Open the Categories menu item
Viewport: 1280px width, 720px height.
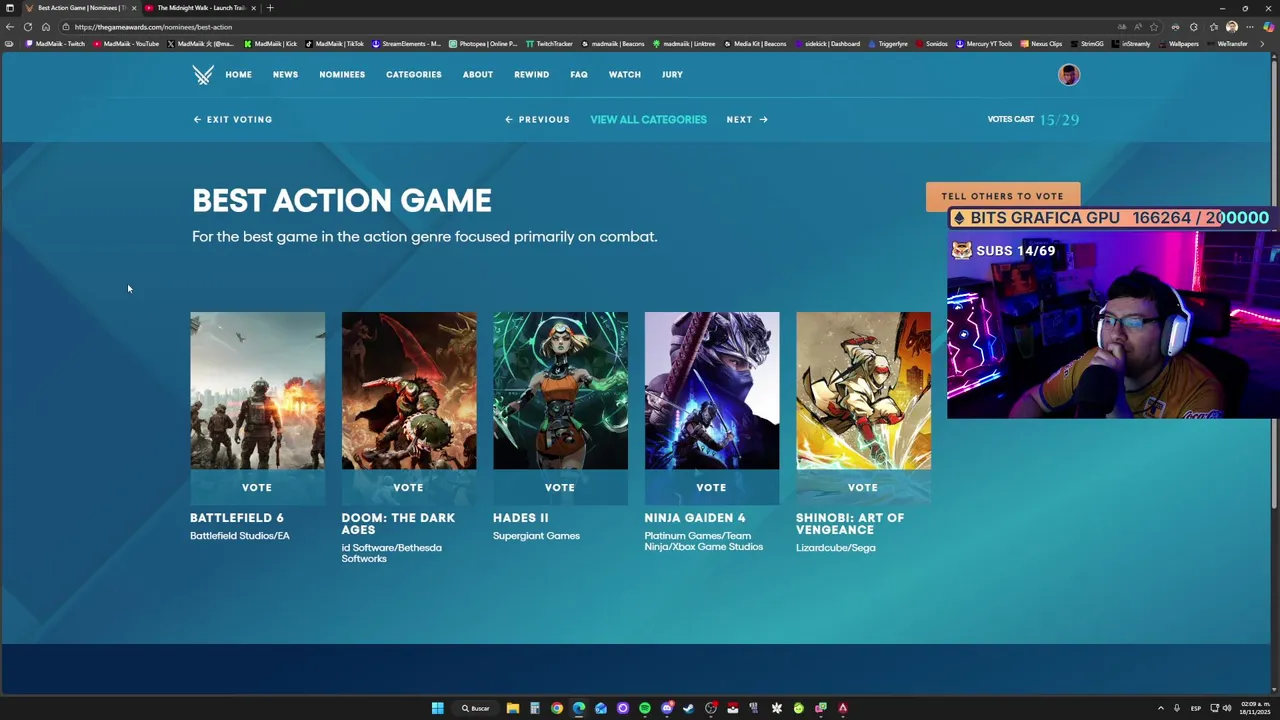[414, 75]
